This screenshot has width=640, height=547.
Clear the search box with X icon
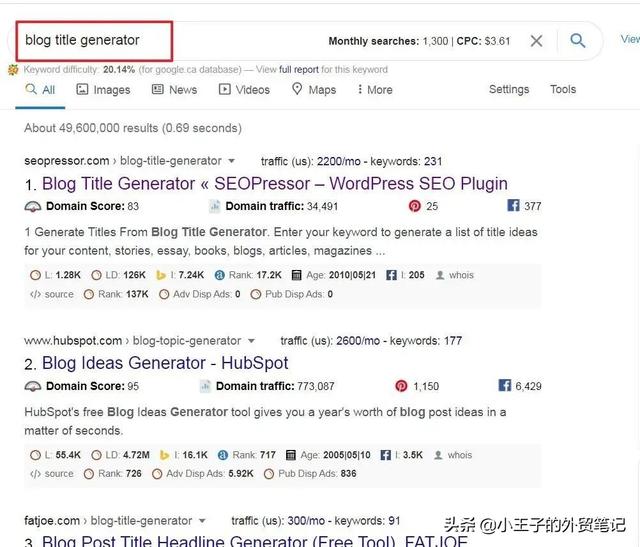536,41
